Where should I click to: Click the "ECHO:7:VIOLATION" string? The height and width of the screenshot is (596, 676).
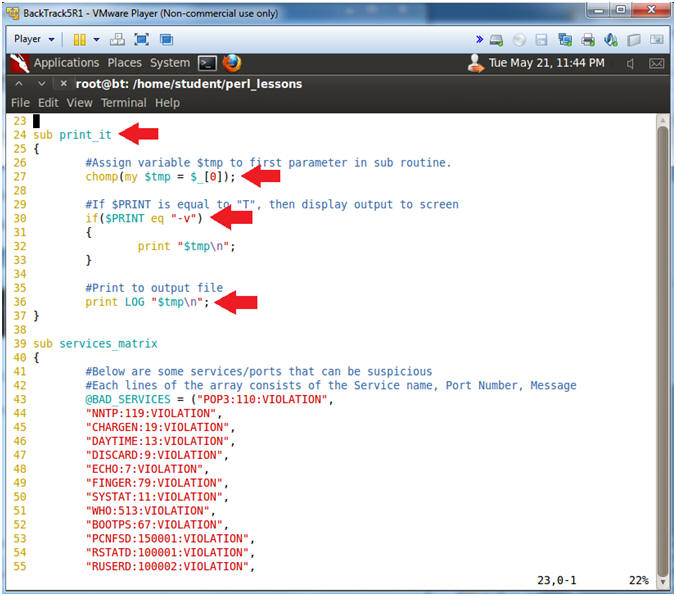pos(144,469)
